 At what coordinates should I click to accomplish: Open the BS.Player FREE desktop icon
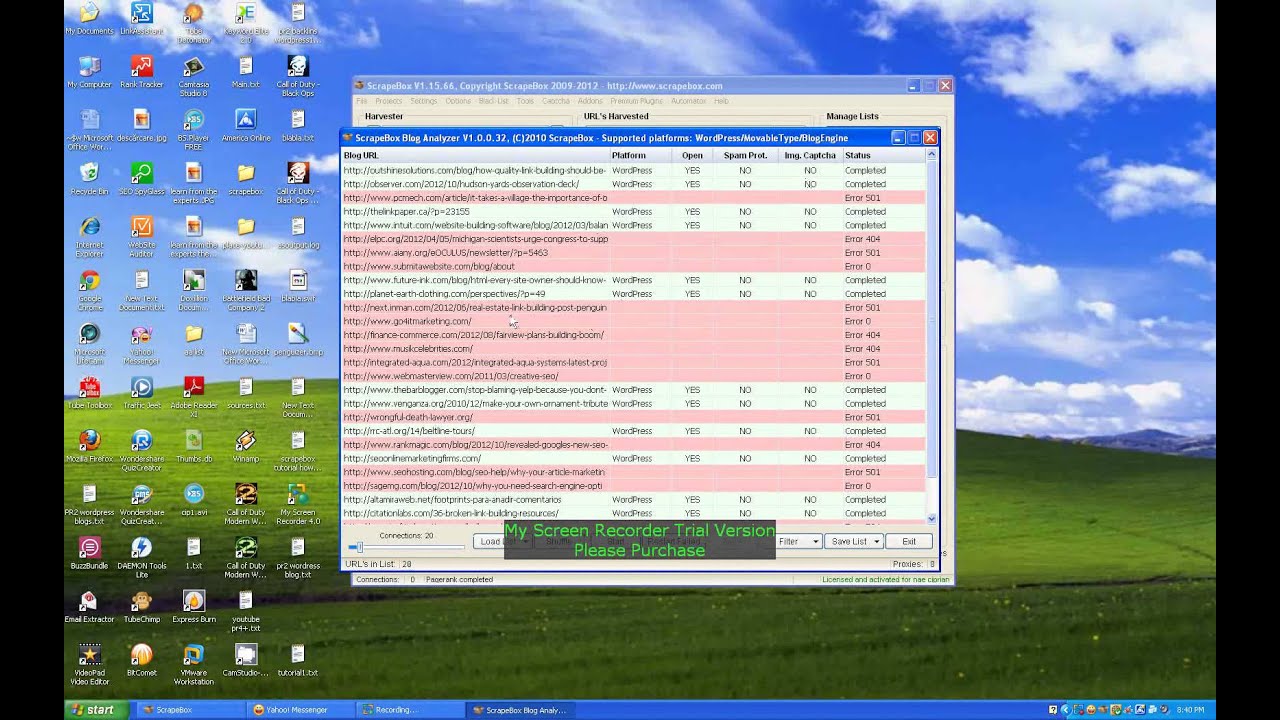193,131
